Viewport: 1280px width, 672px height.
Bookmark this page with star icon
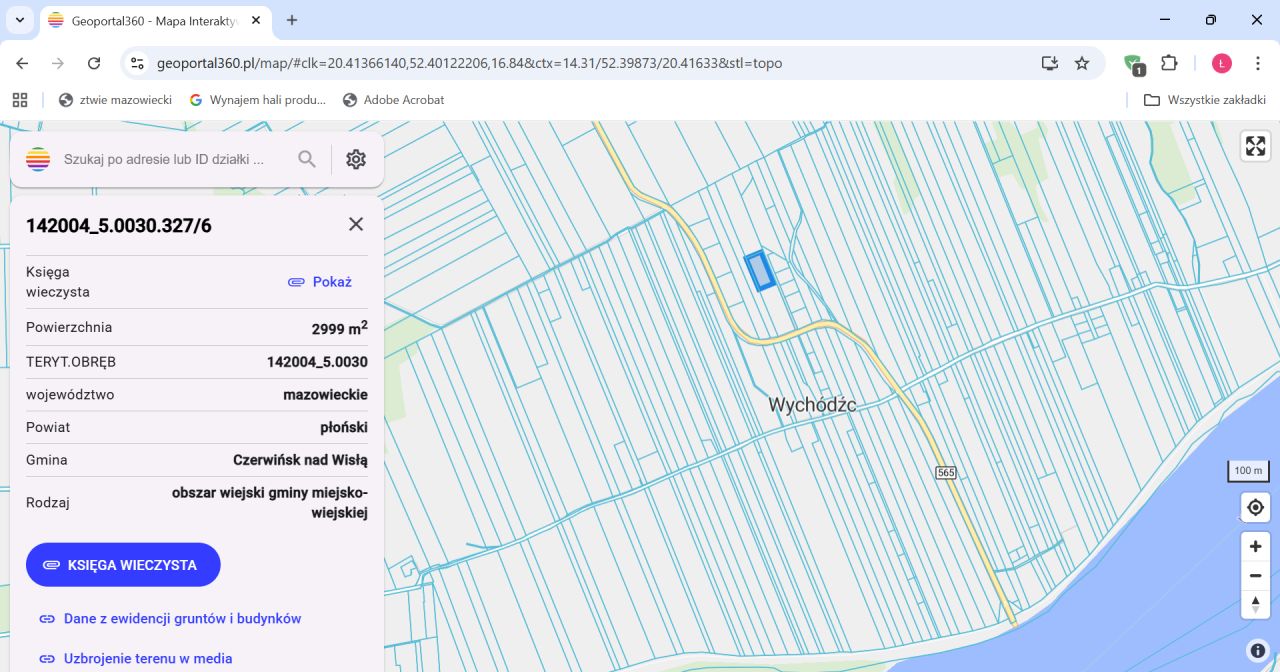[1082, 63]
